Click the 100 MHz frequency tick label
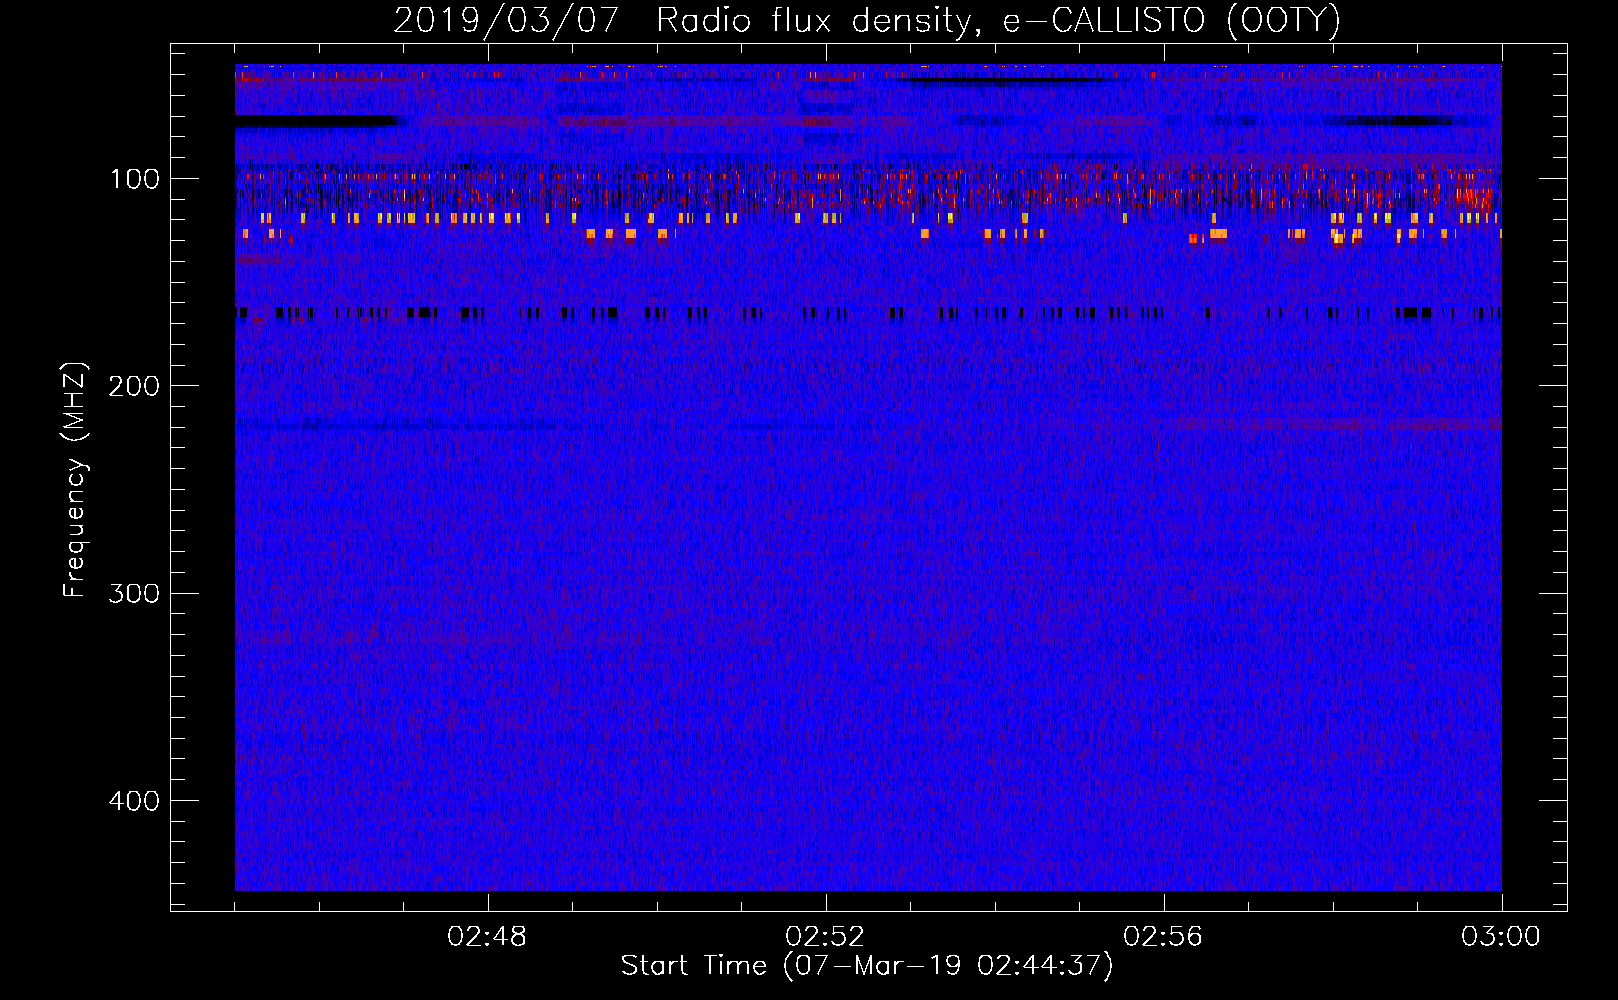The image size is (1618, 1000). click(135, 179)
